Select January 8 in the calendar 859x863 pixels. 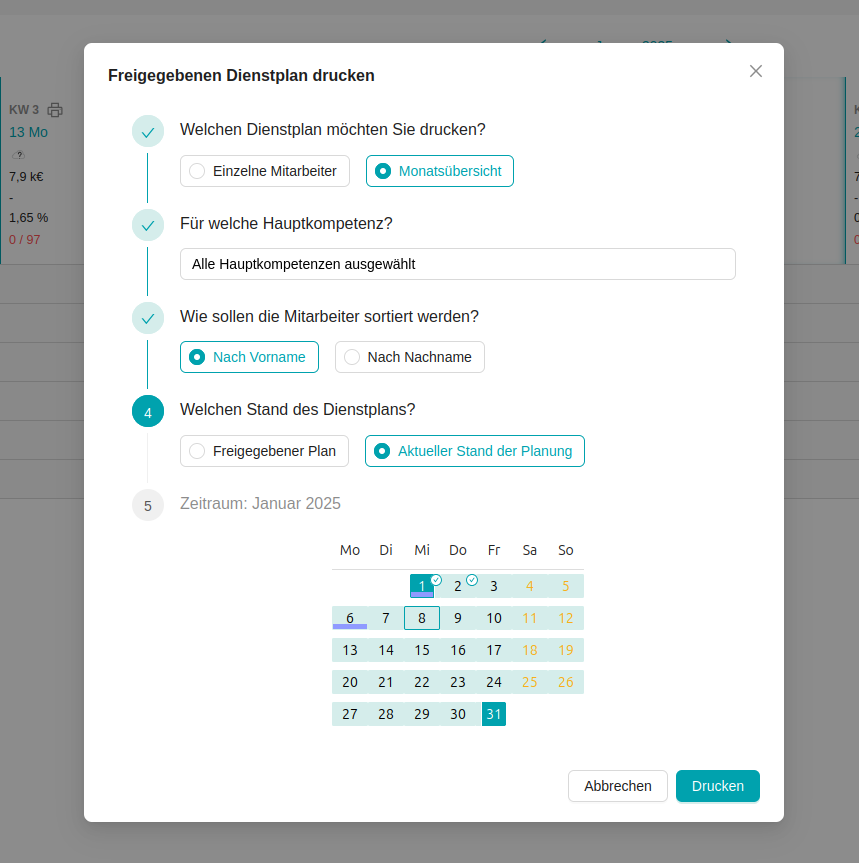pyautogui.click(x=422, y=618)
